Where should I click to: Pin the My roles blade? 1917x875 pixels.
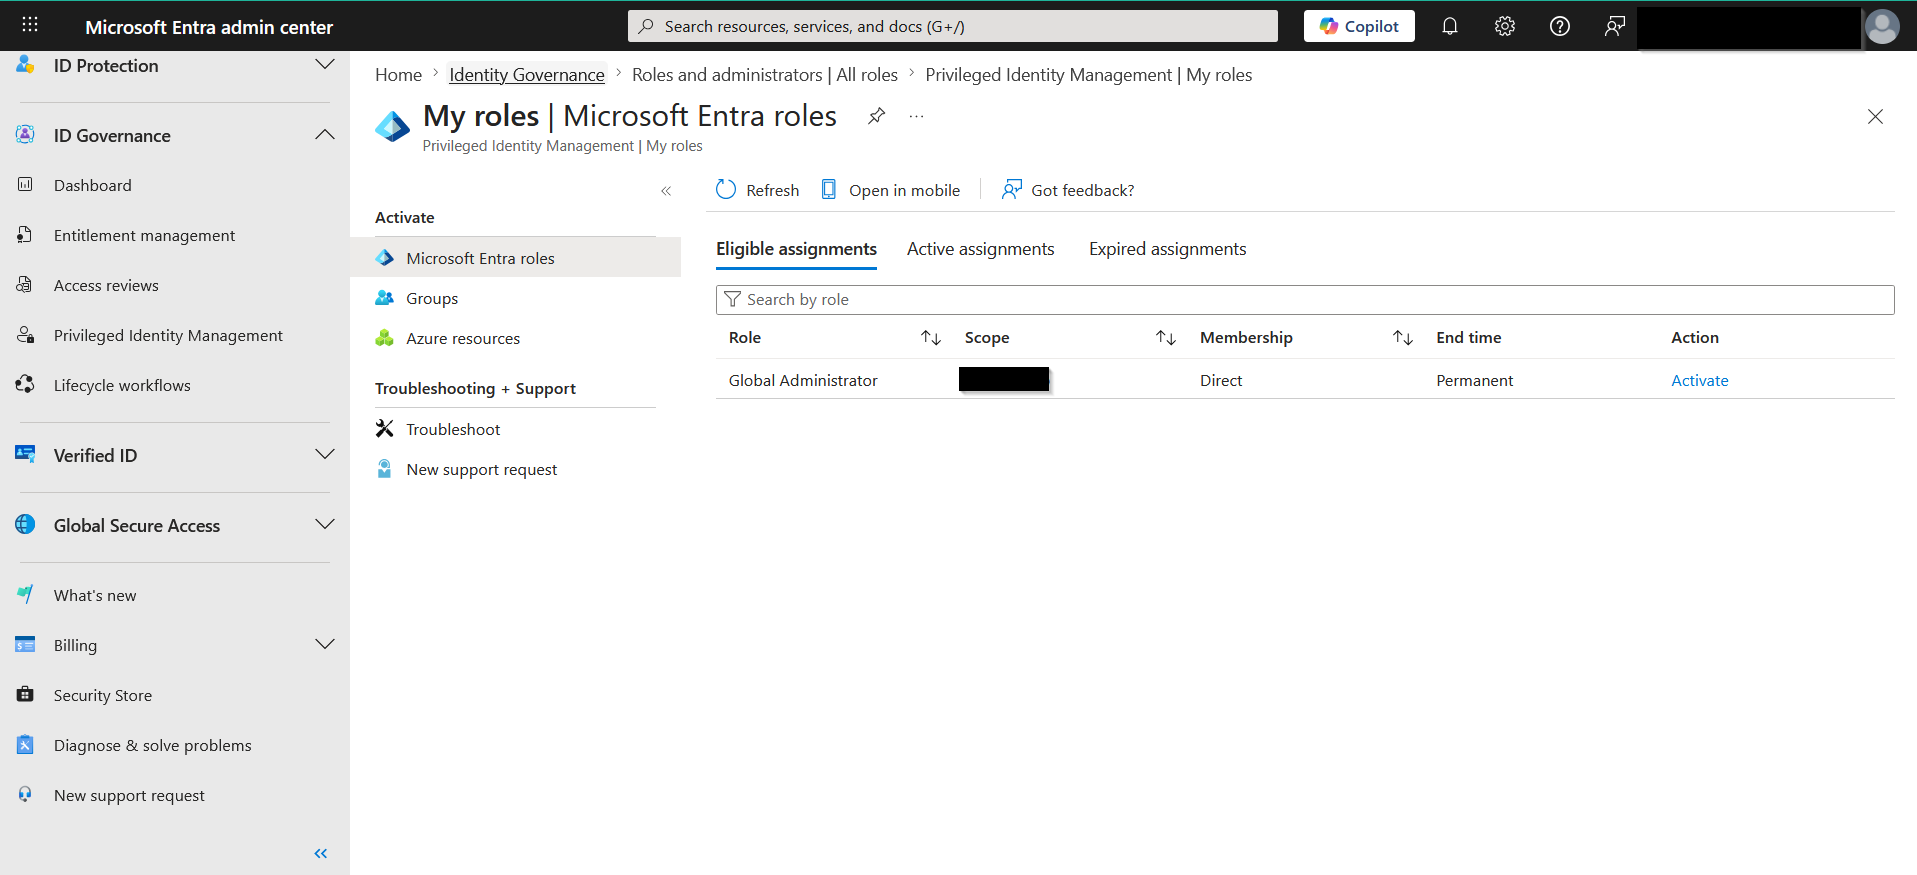[x=876, y=116]
